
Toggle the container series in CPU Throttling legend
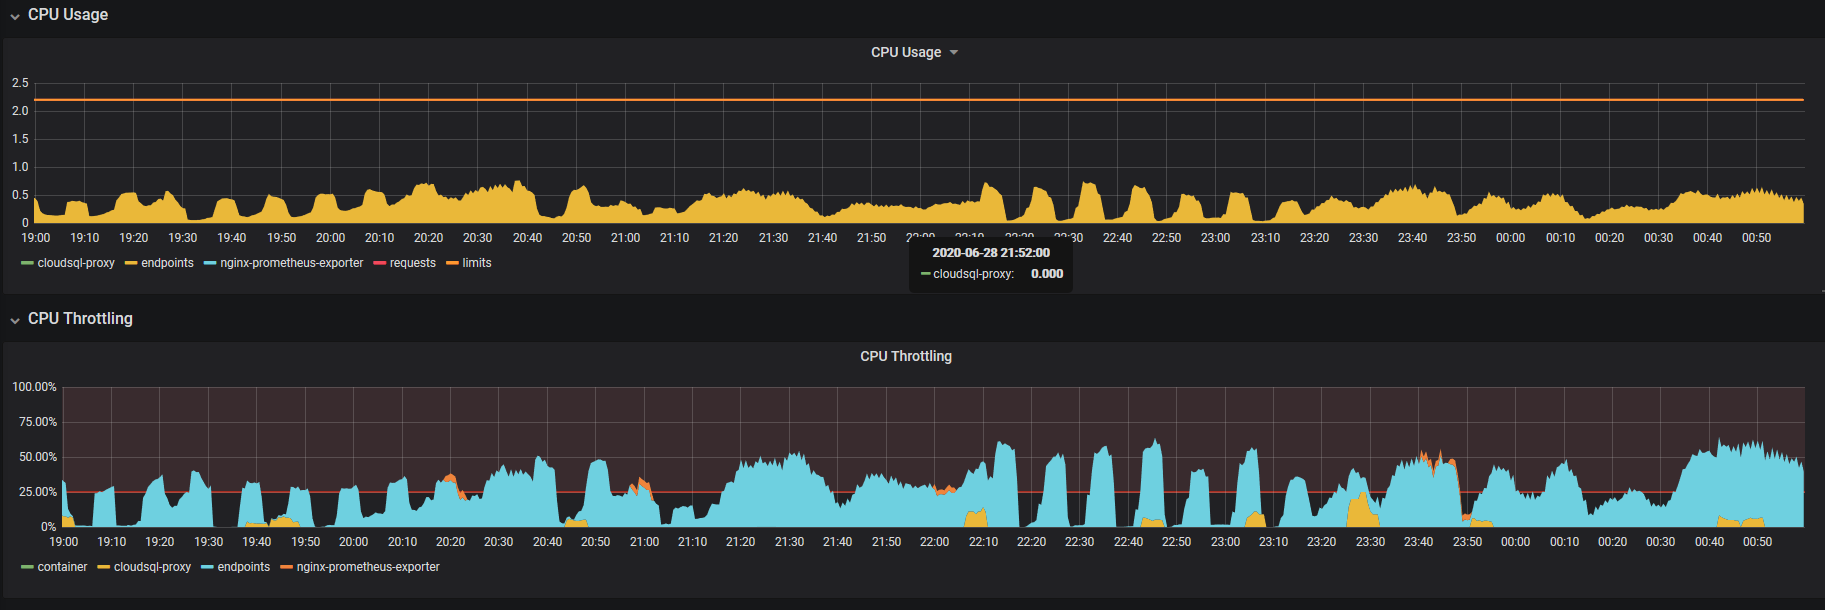(62, 567)
